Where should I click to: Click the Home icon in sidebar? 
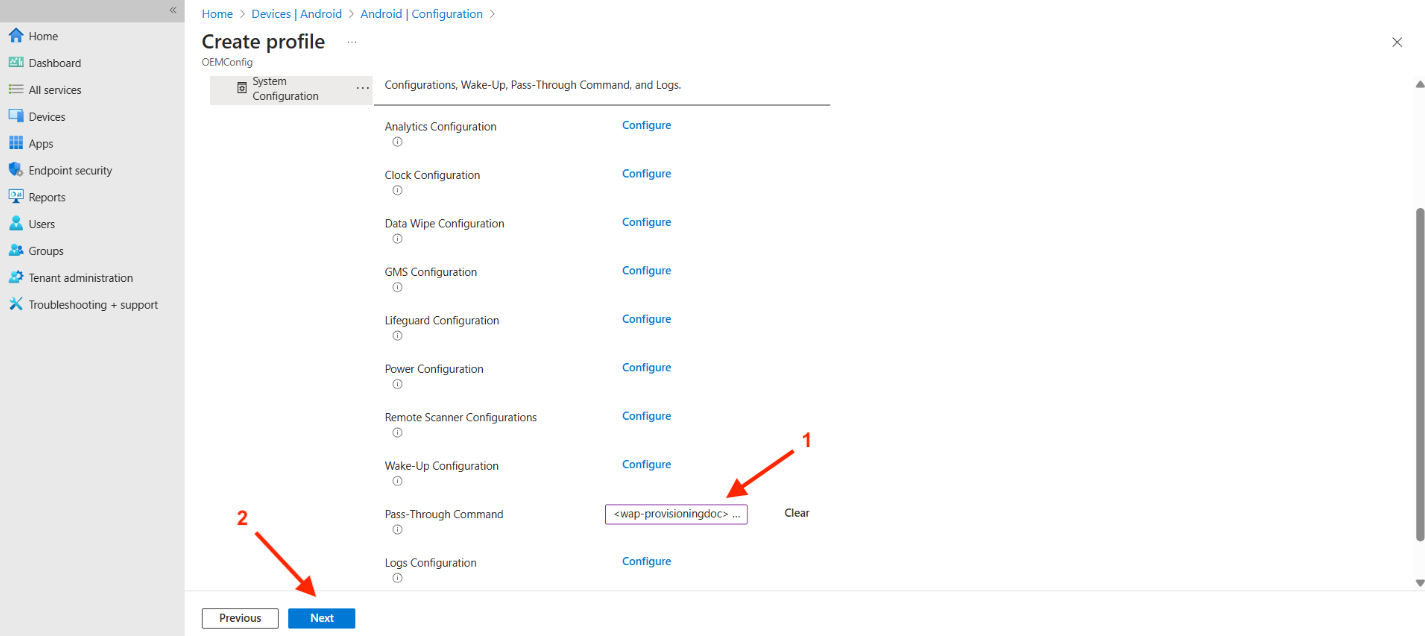coord(16,36)
